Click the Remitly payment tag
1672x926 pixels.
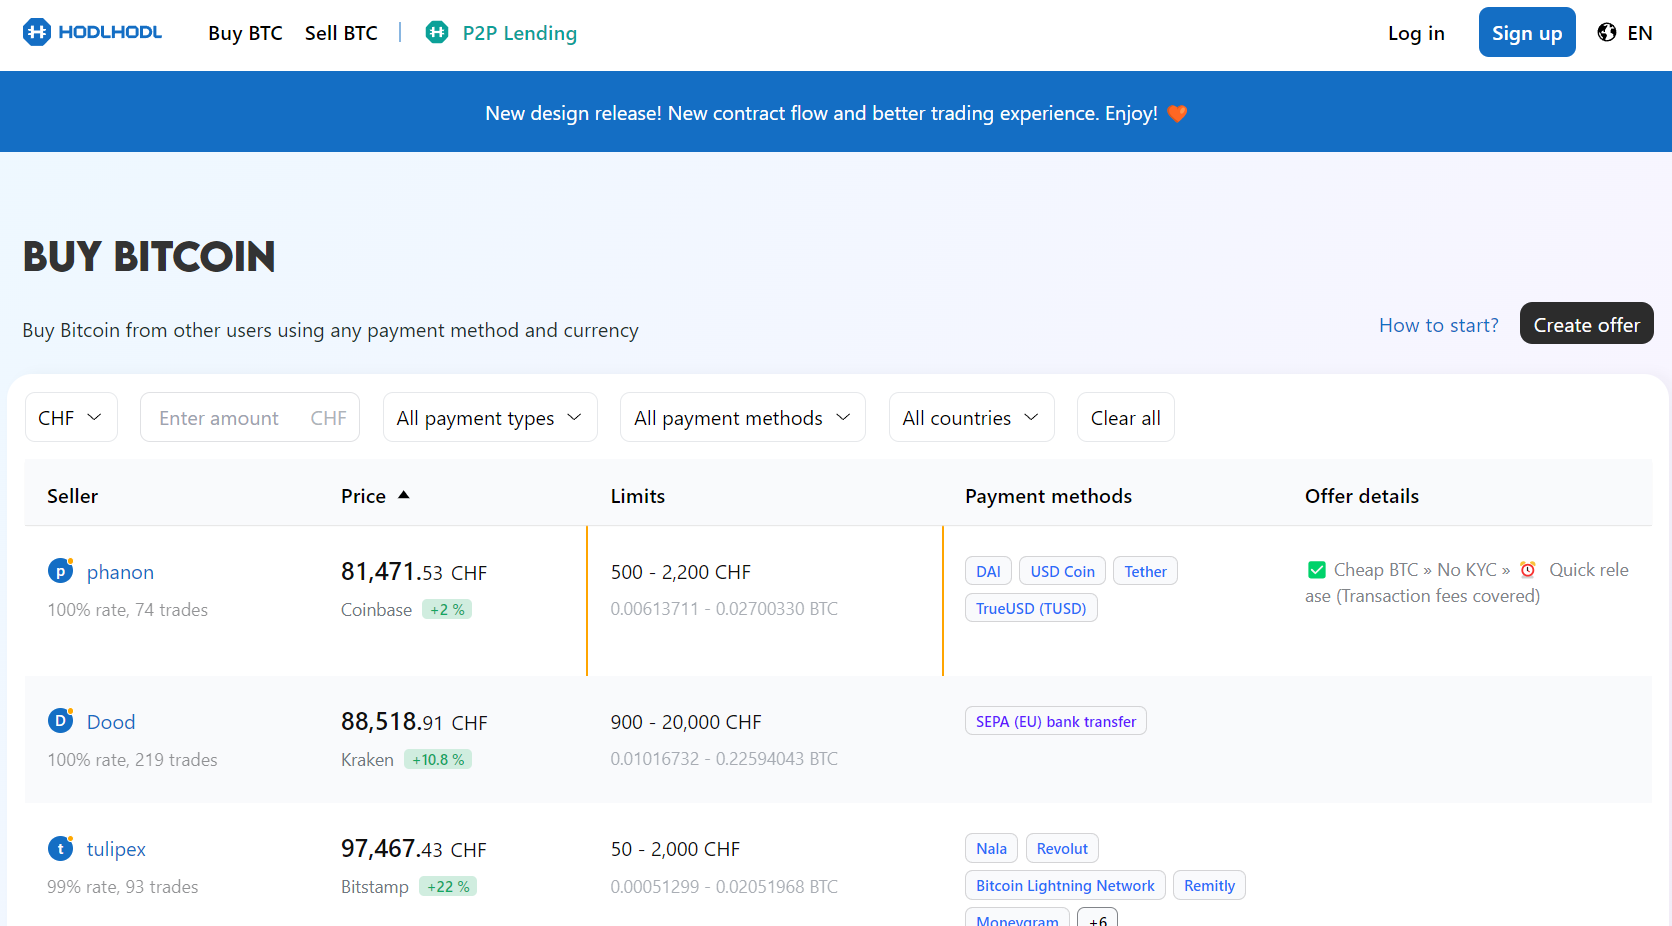pyautogui.click(x=1209, y=885)
